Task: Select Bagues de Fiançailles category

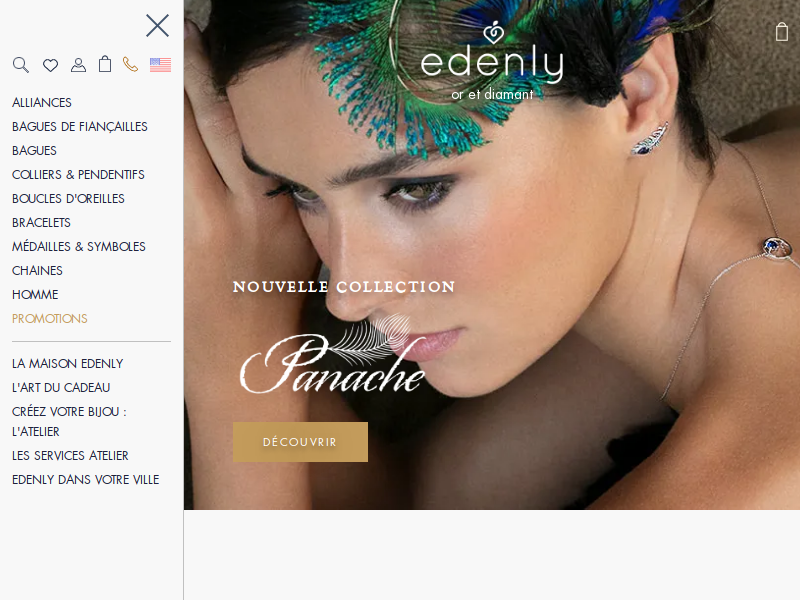Action: coord(80,127)
